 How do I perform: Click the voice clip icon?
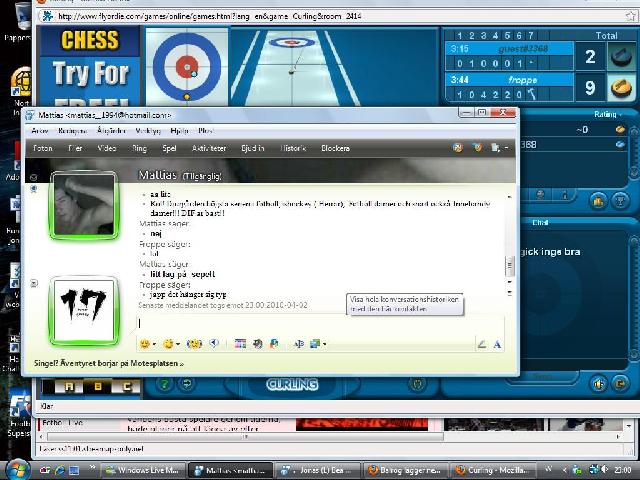click(214, 344)
